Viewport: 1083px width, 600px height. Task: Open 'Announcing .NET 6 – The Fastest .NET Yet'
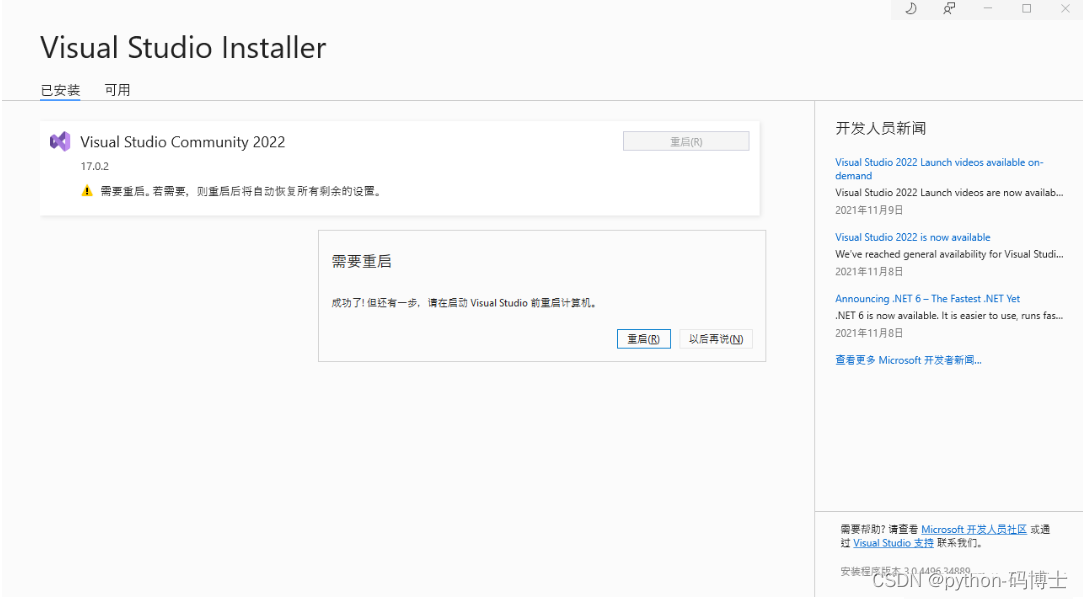point(928,298)
